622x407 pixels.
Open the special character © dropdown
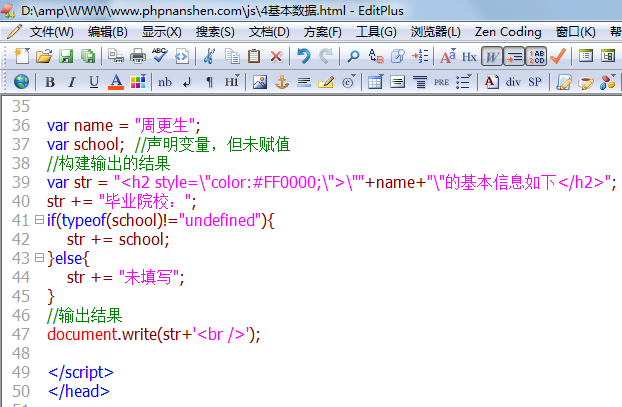(348, 82)
